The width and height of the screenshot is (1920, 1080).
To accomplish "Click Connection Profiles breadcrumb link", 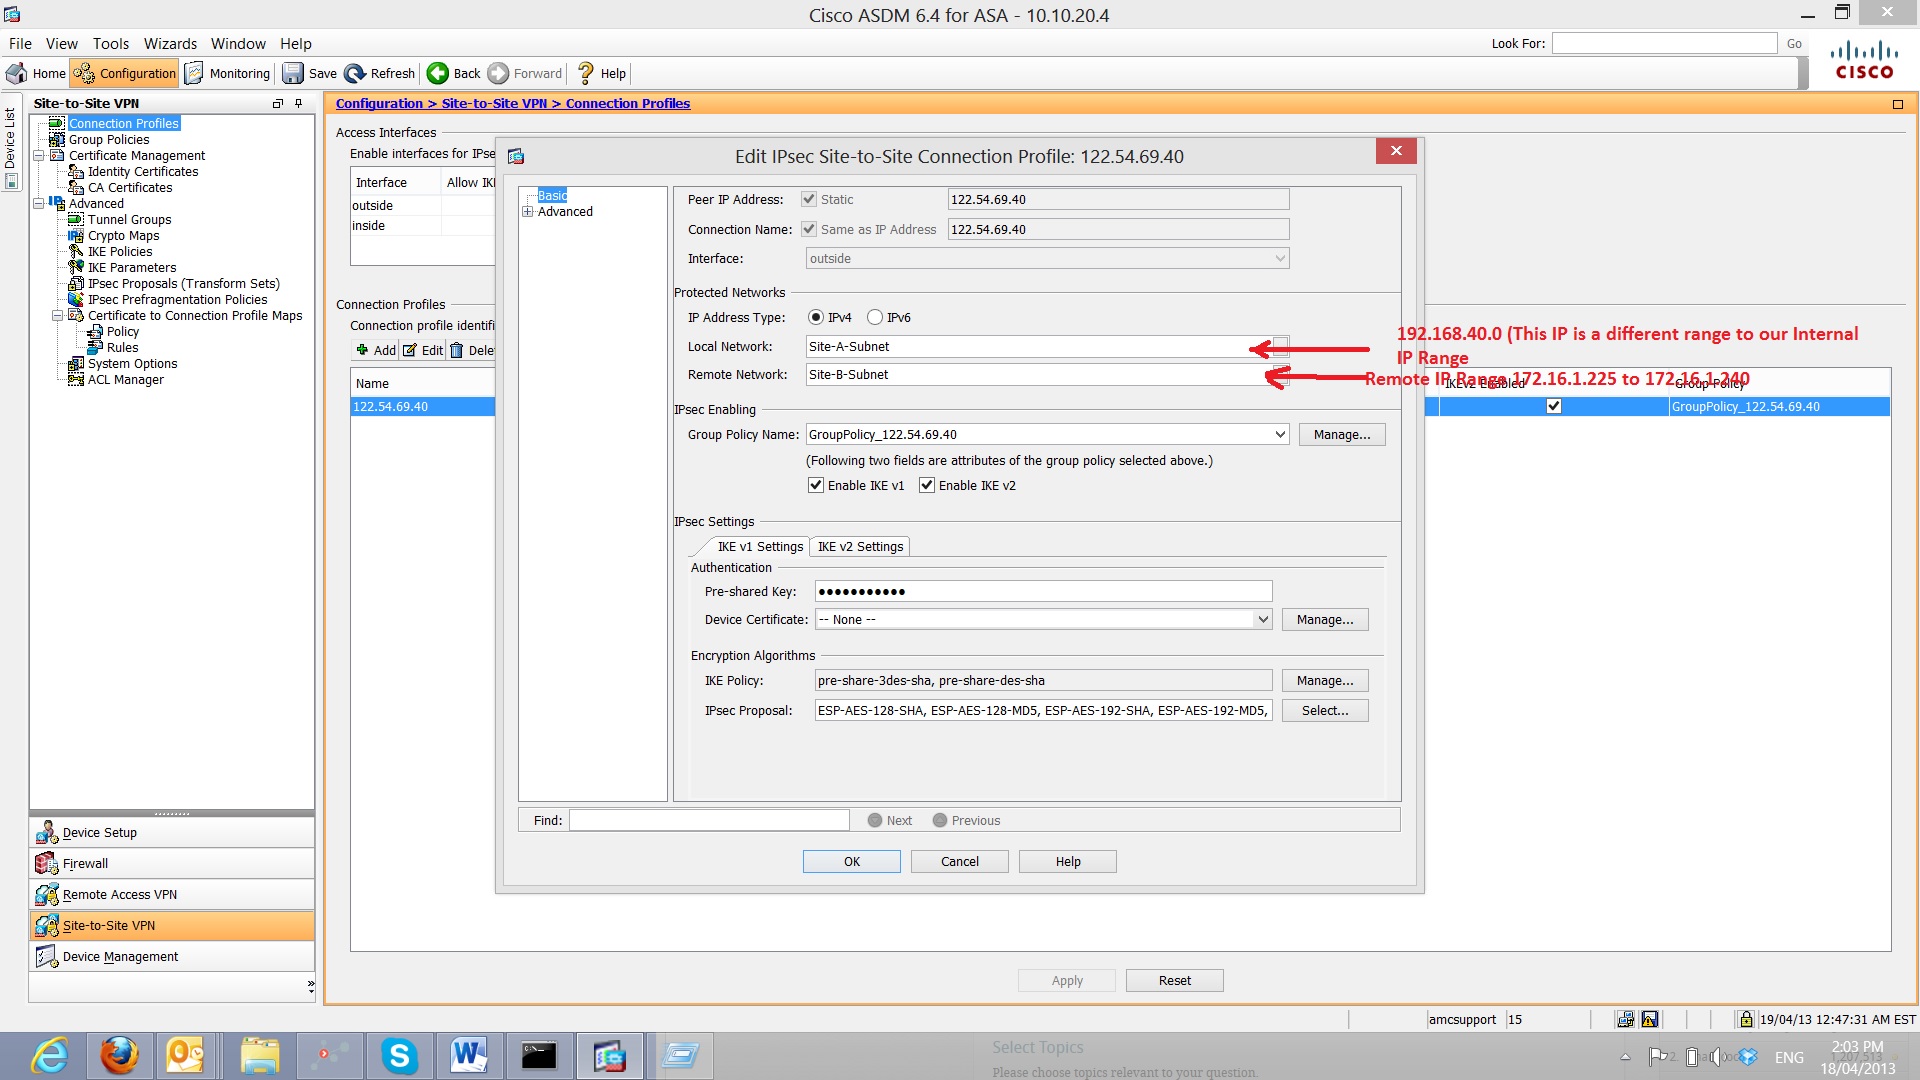I will click(627, 103).
